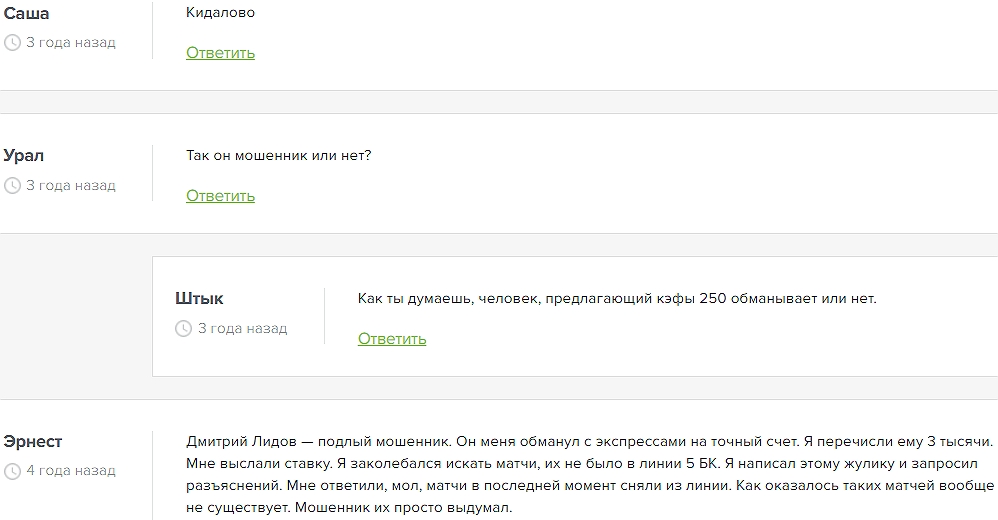
Task: Click the clock icon under Штык
Action: tap(183, 329)
